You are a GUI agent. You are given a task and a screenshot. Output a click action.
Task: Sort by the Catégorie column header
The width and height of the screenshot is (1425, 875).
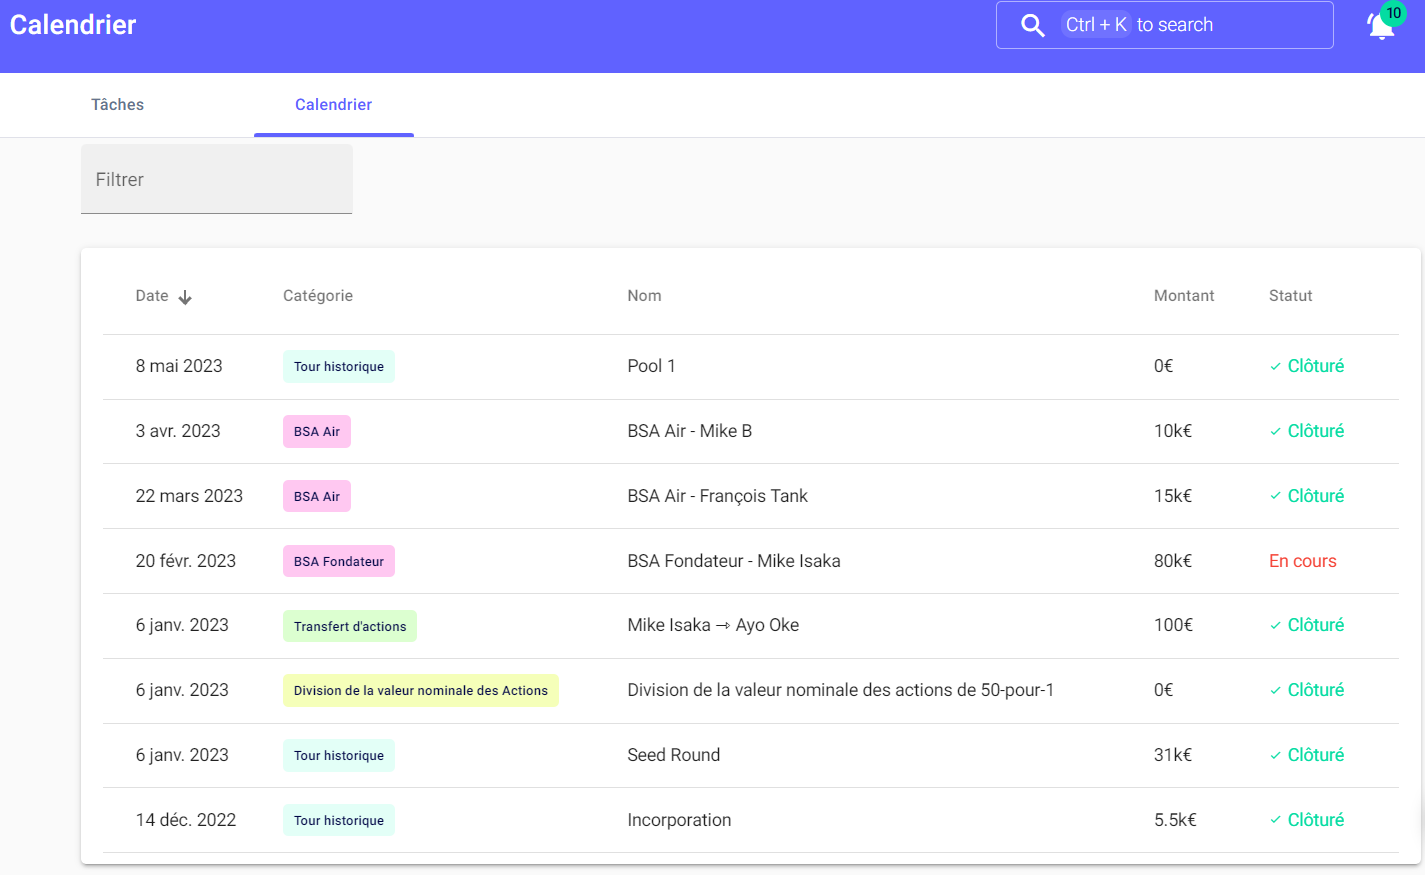[x=317, y=296]
